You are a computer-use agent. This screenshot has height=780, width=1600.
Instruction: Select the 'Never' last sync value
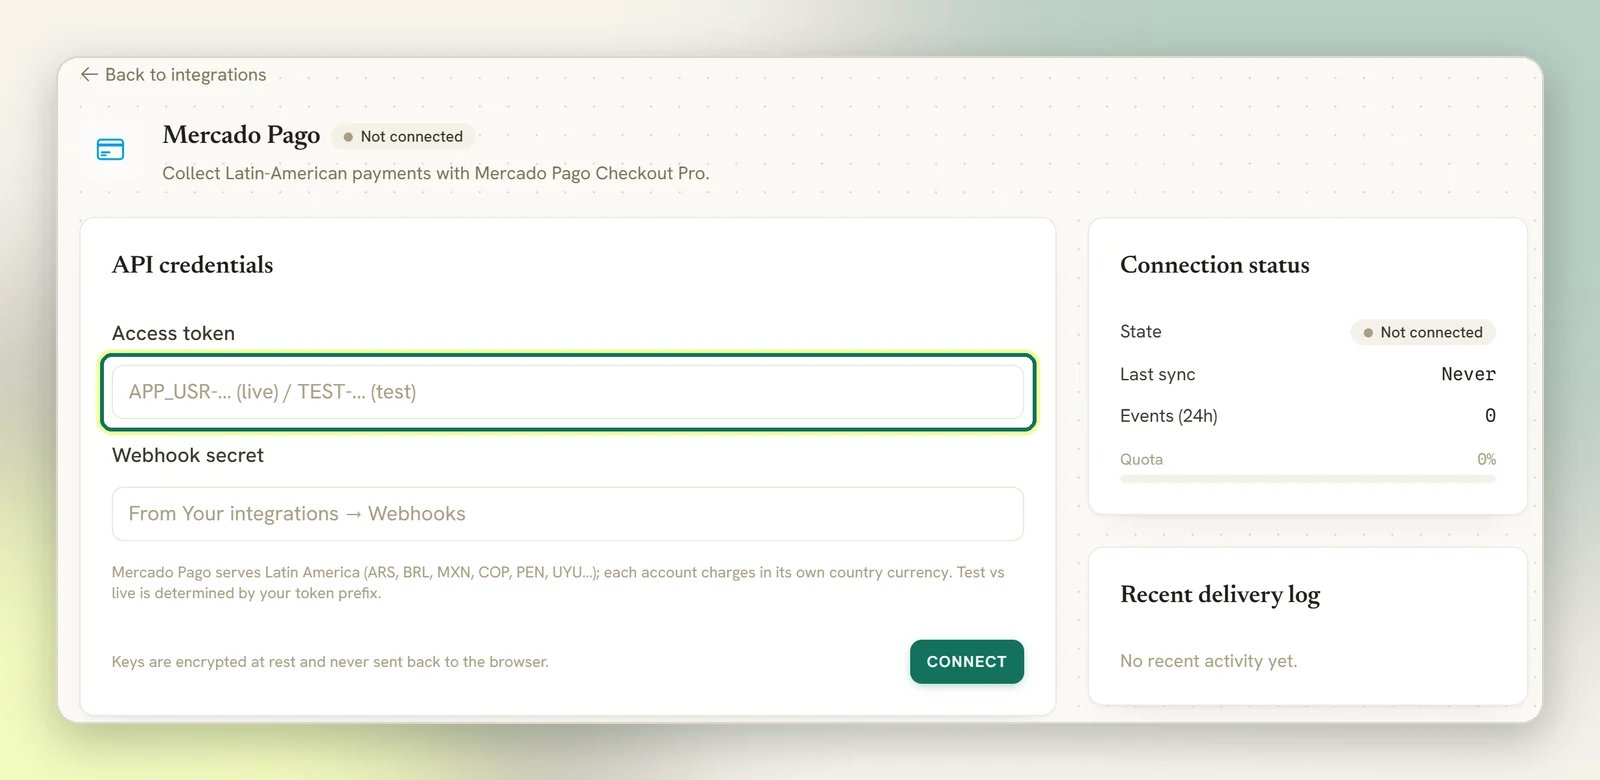[1468, 374]
